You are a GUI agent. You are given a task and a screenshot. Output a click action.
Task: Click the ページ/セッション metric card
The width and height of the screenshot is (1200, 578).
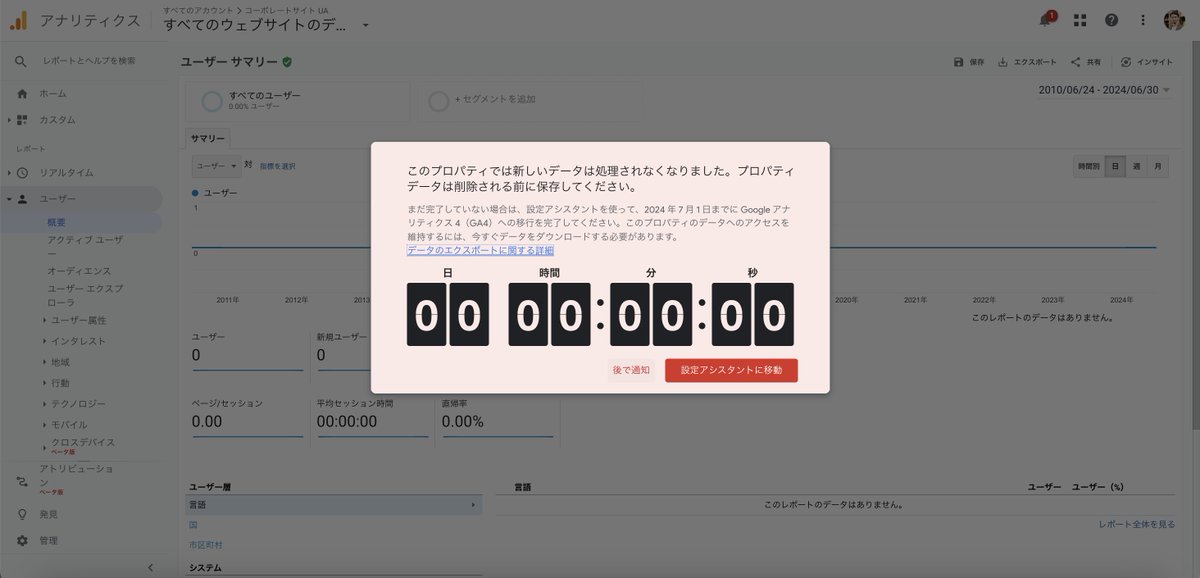tap(247, 416)
